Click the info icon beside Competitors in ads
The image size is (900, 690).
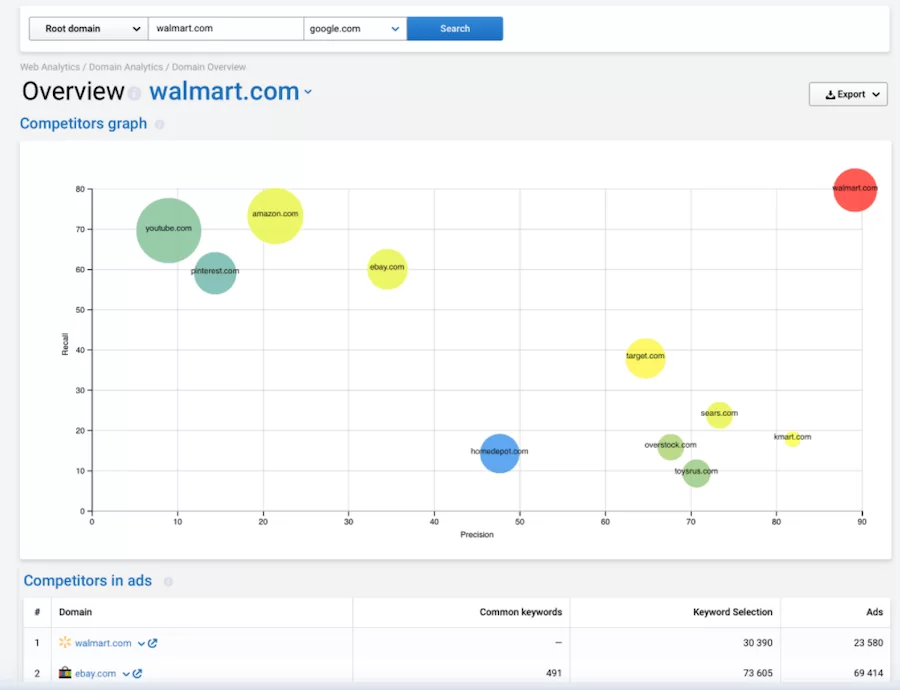pos(168,582)
